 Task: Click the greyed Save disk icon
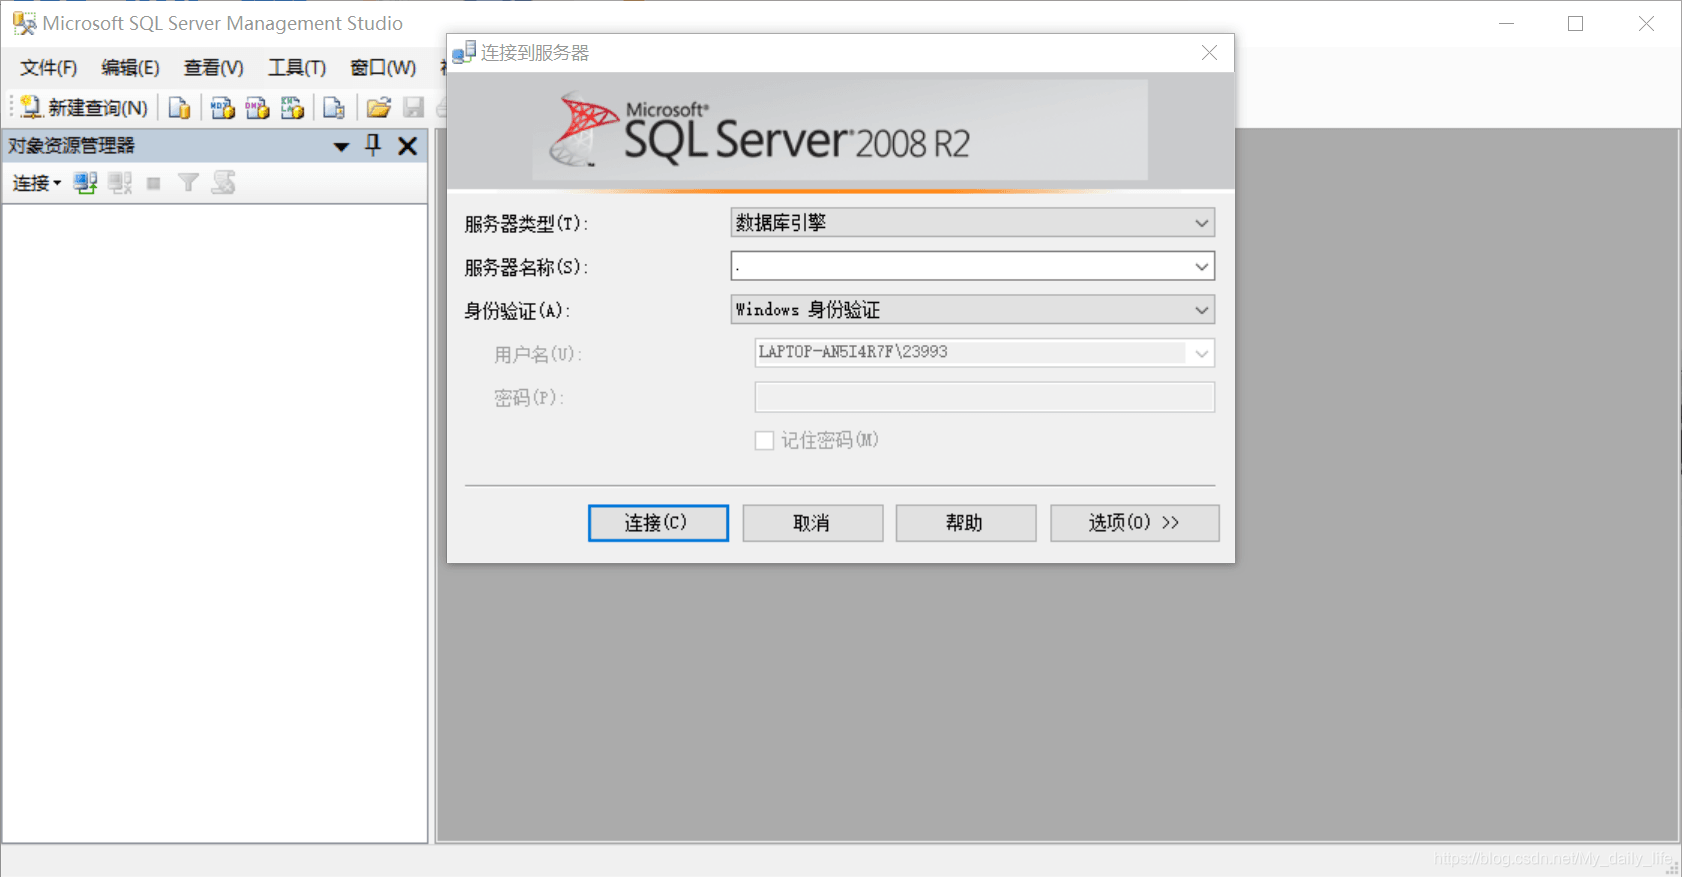413,107
